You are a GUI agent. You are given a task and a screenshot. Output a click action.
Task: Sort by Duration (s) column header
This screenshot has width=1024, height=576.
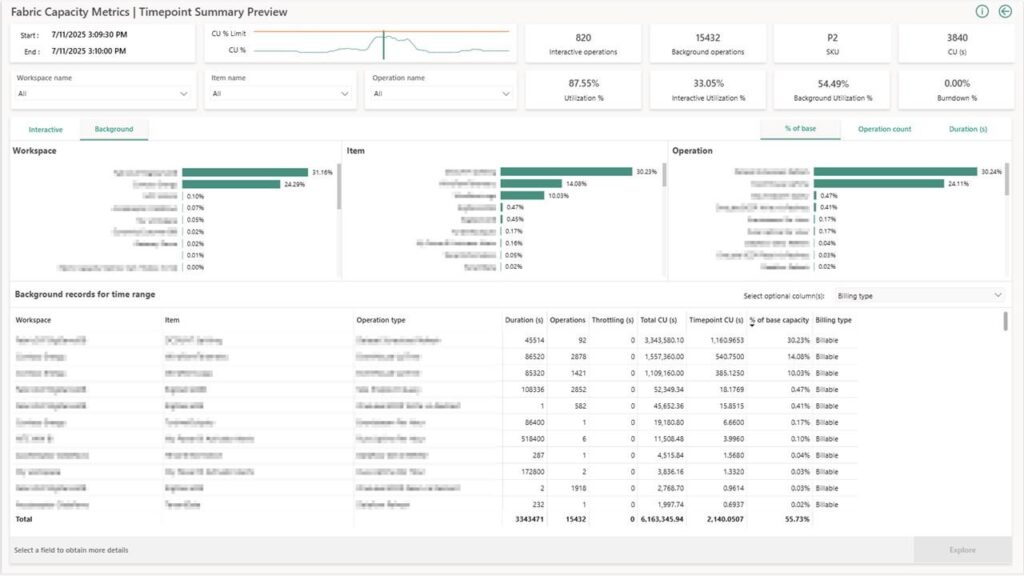click(x=524, y=320)
